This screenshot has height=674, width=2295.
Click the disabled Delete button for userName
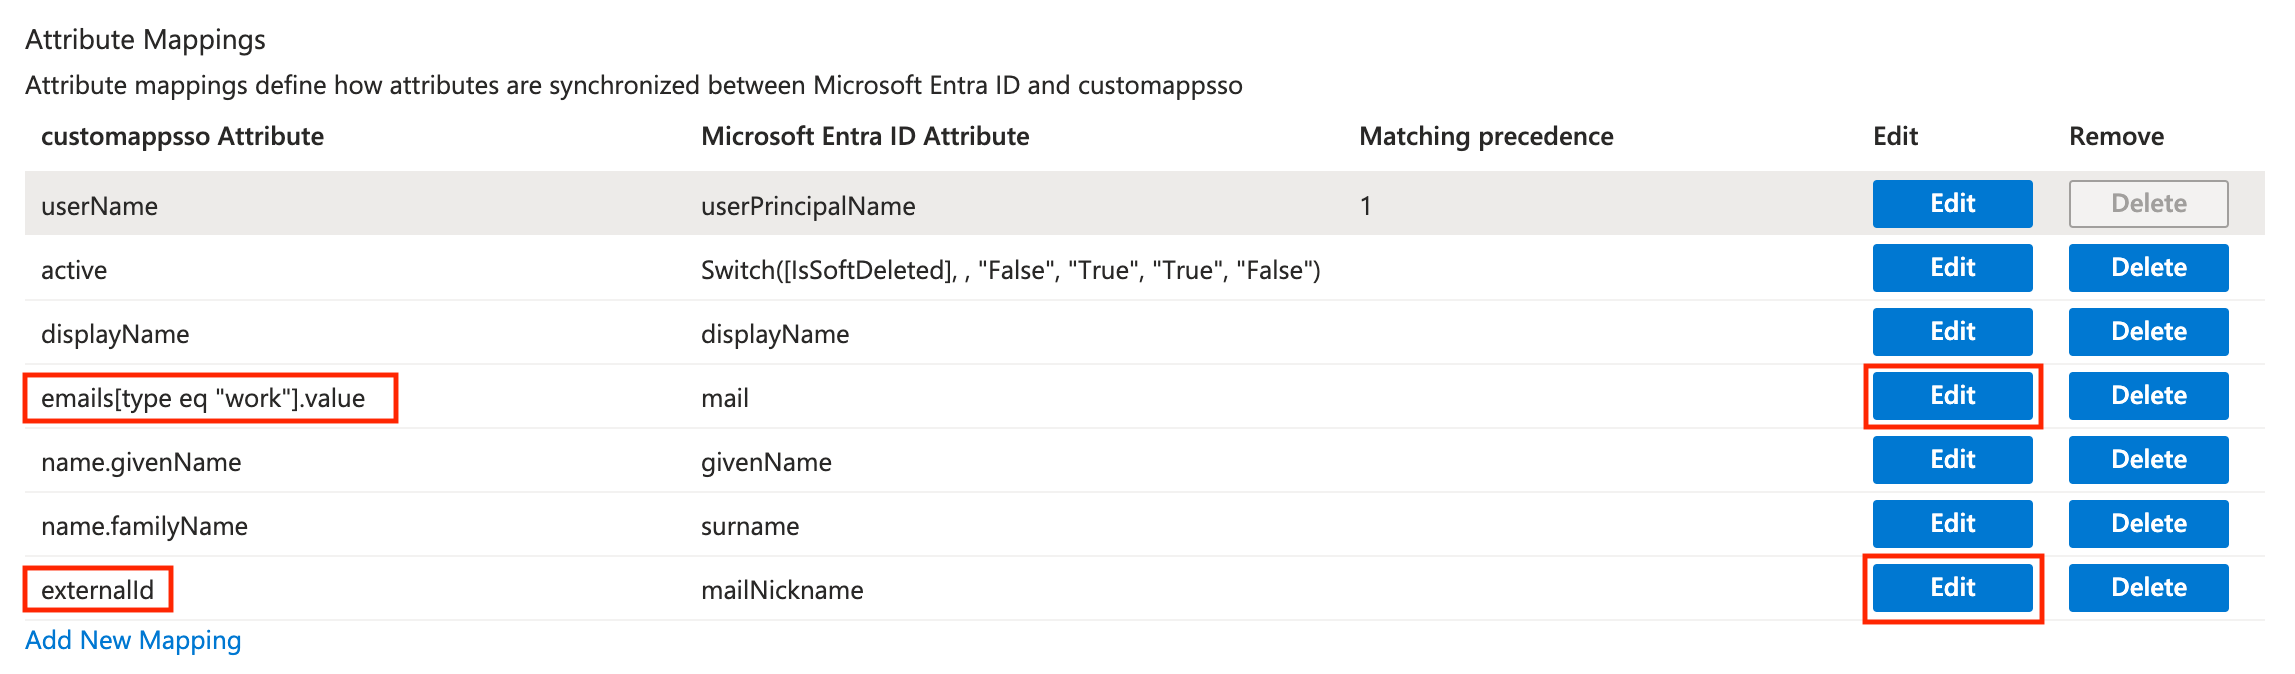pos(2148,204)
